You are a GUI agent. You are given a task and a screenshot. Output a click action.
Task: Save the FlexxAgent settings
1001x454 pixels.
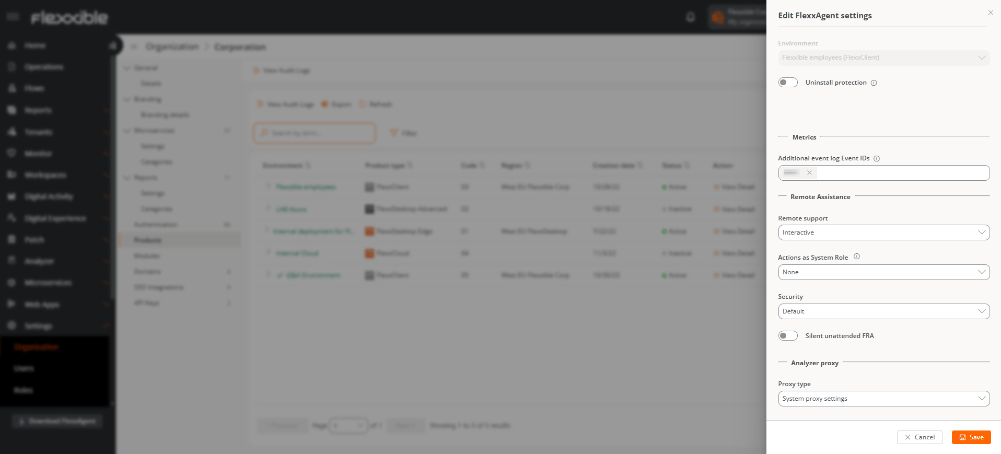971,437
